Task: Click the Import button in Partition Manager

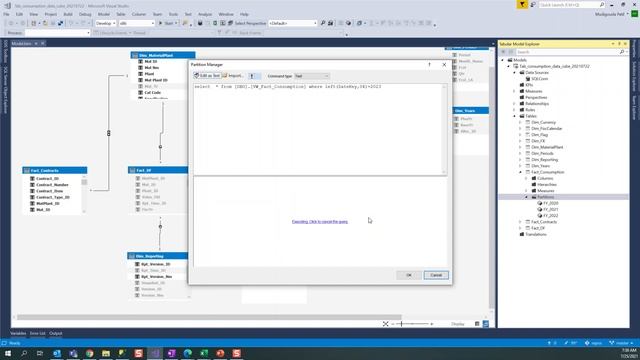Action: pyautogui.click(x=233, y=76)
